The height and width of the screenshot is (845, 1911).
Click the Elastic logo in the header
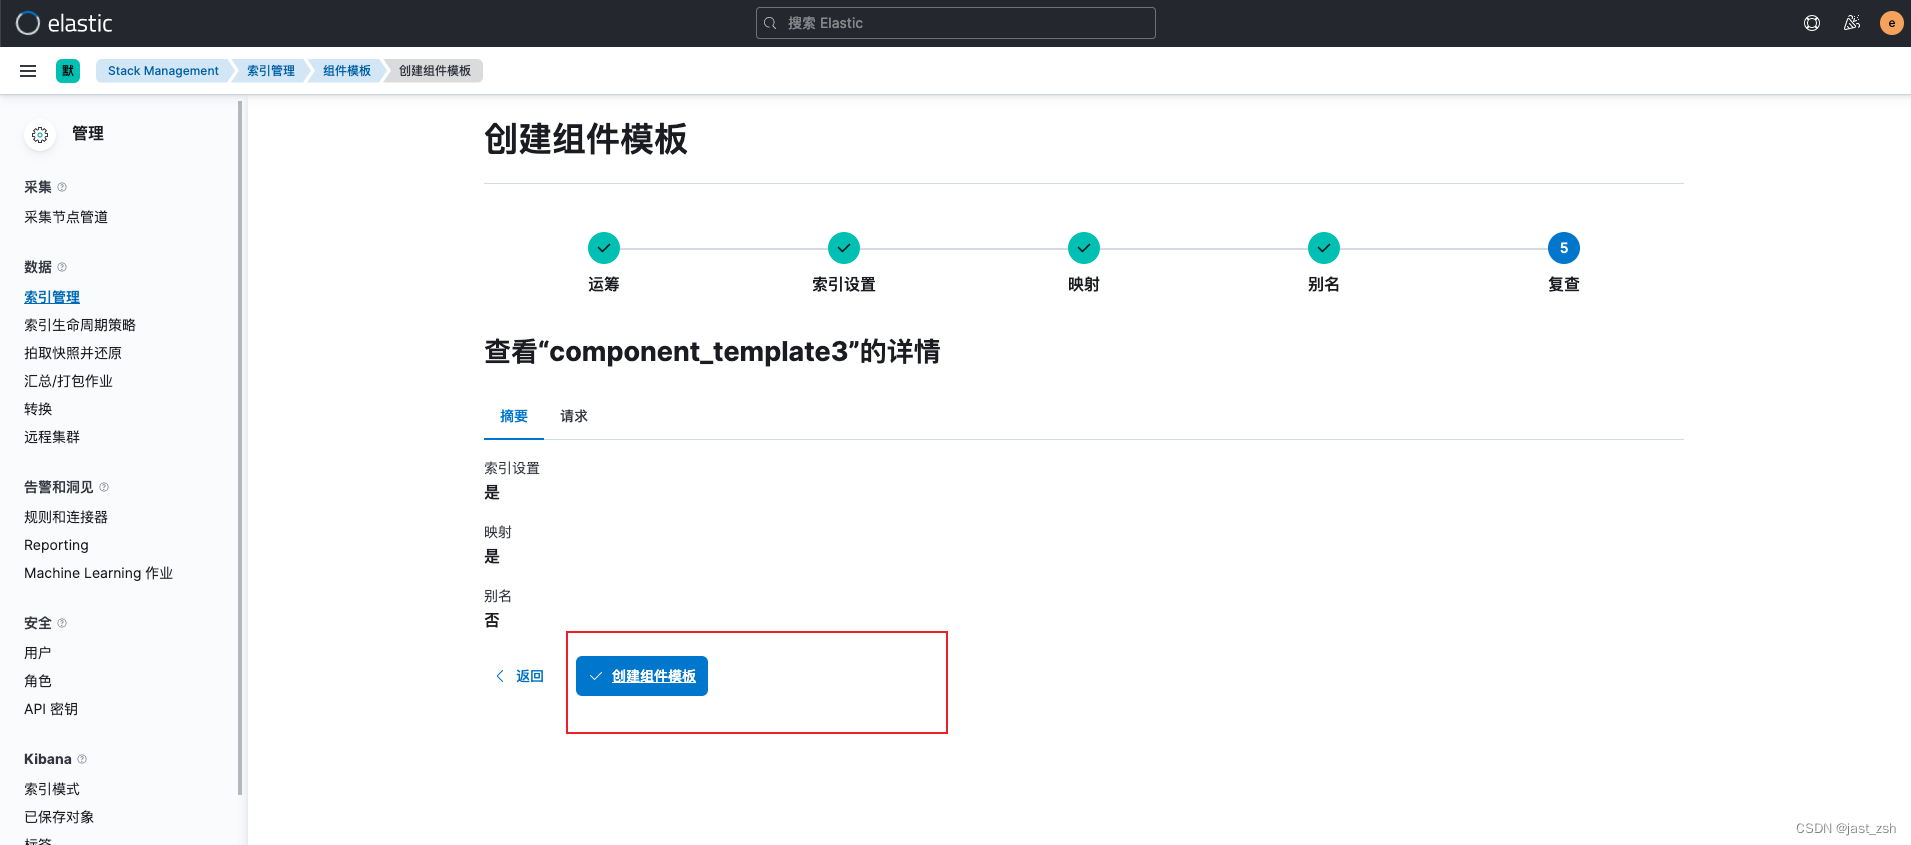[x=64, y=23]
